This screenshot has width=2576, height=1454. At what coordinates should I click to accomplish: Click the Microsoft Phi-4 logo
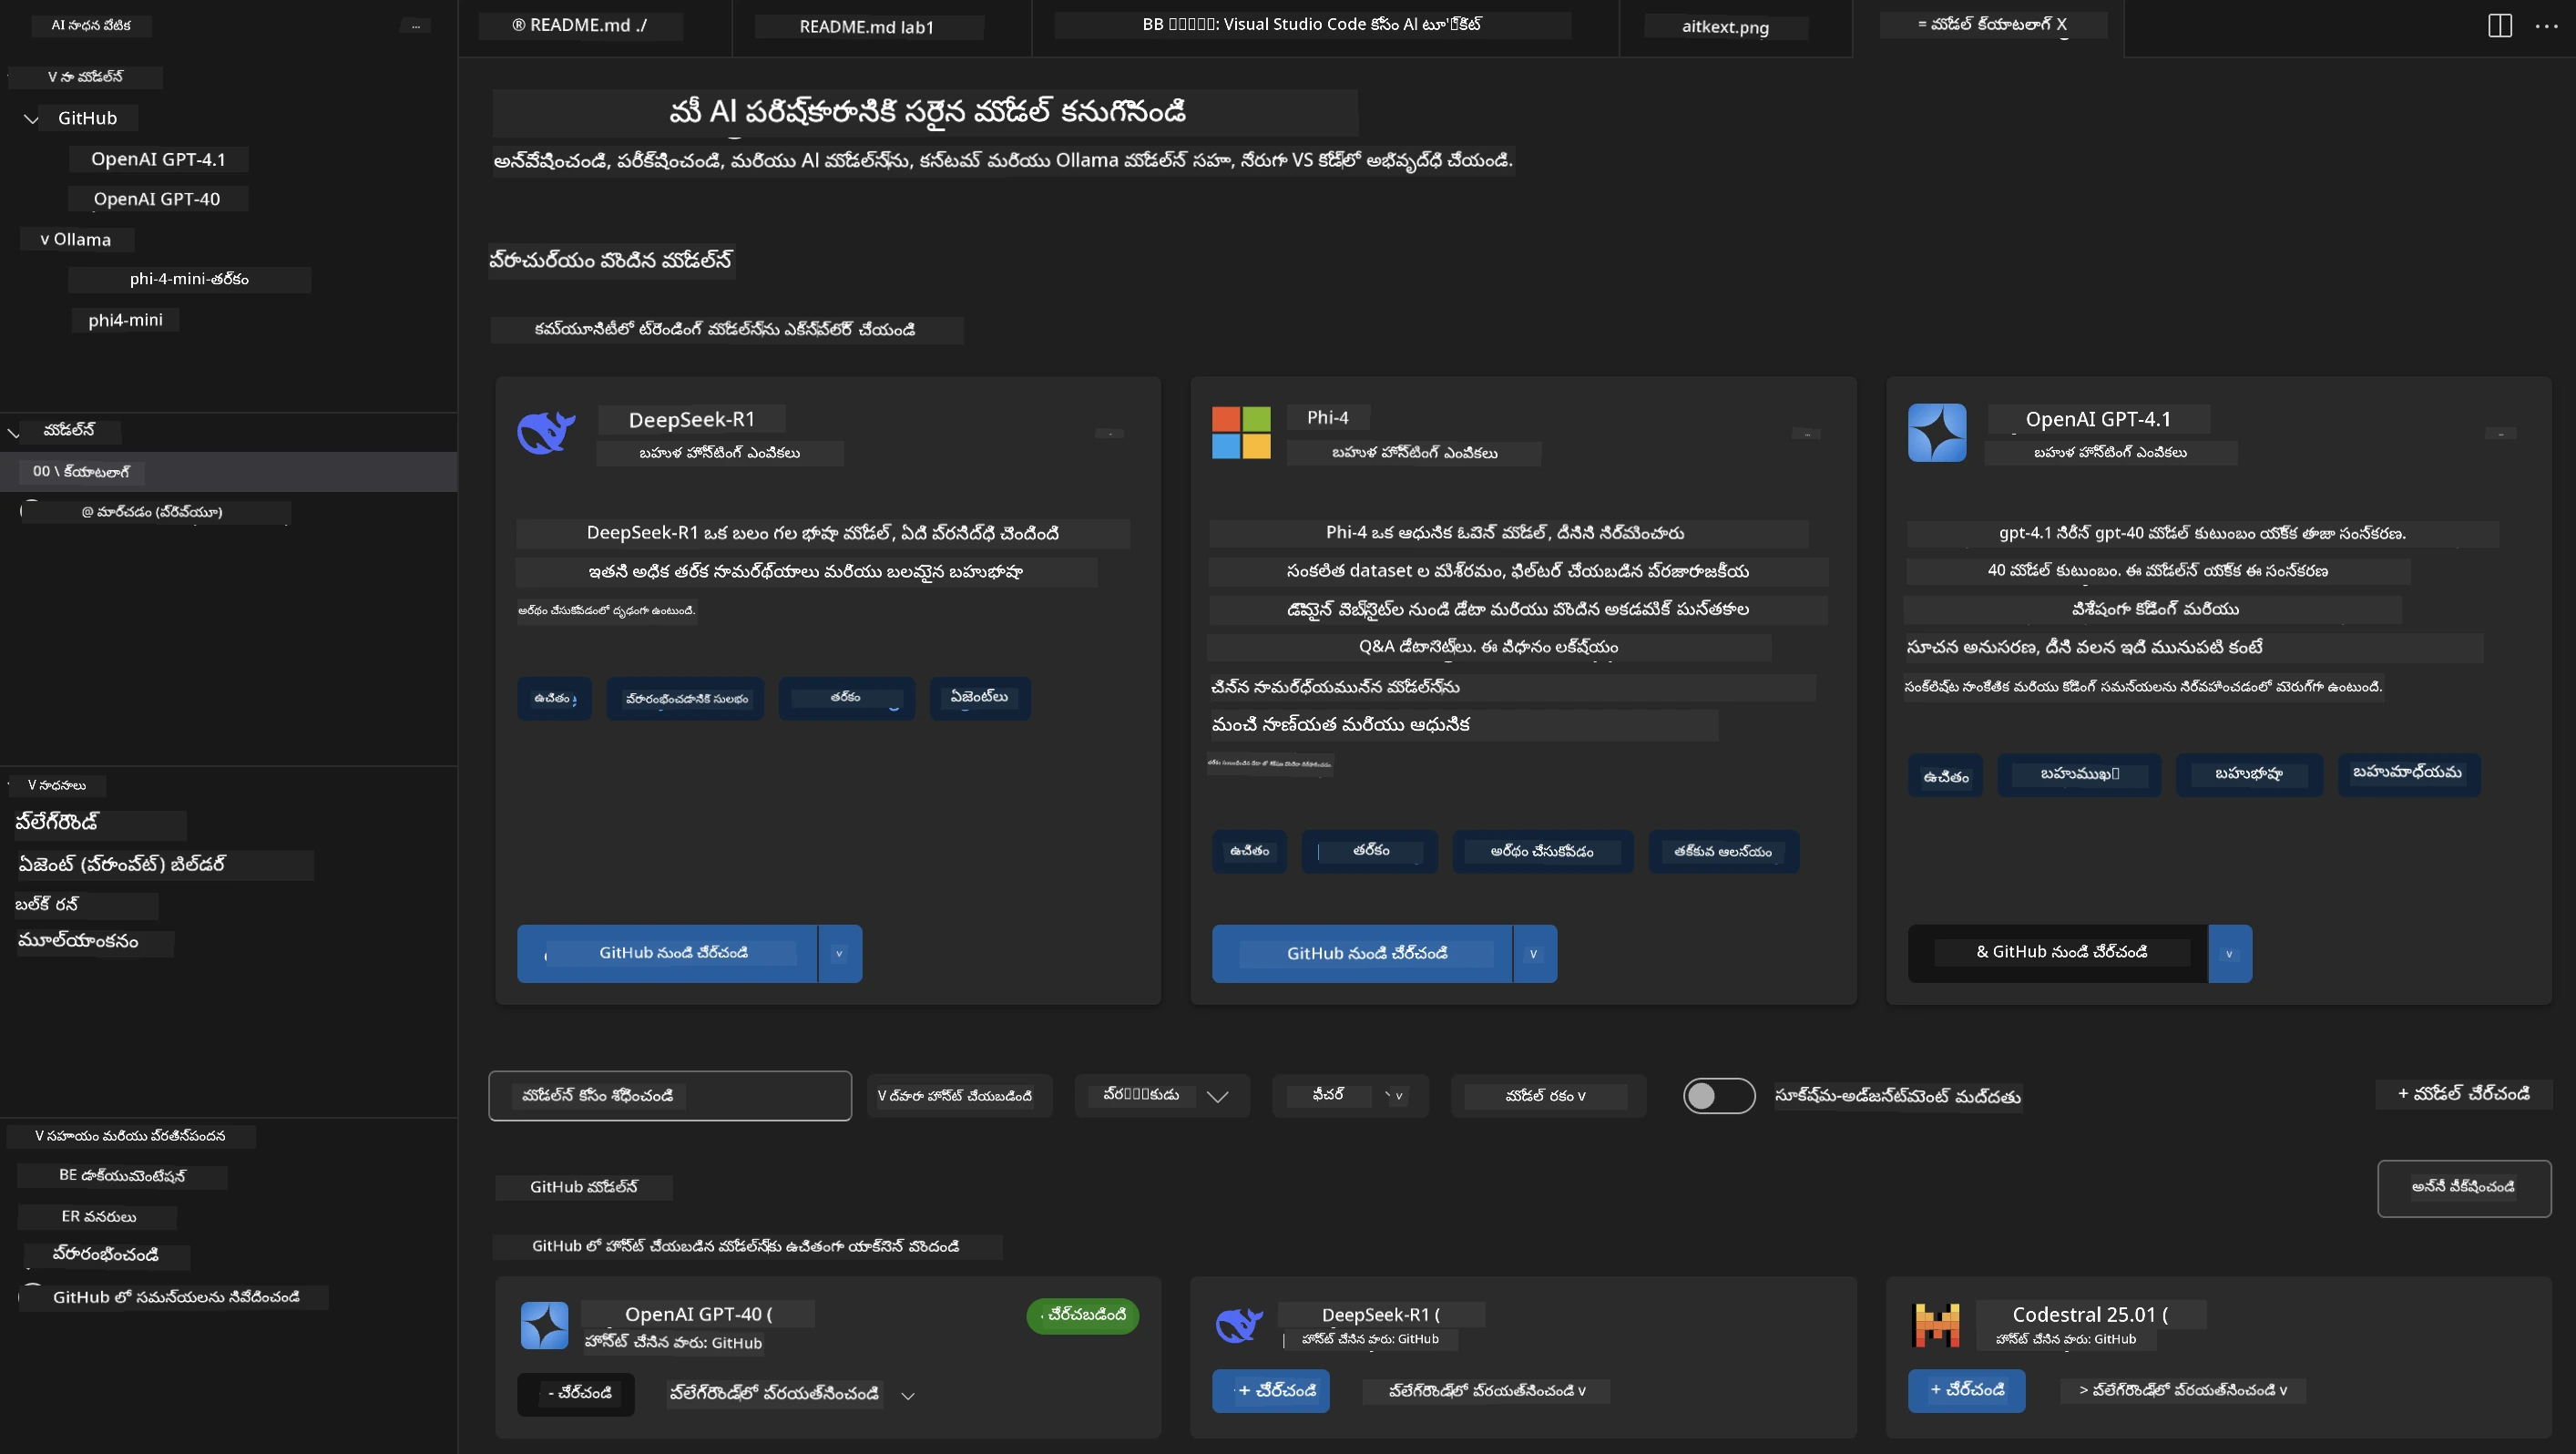[x=1241, y=432]
